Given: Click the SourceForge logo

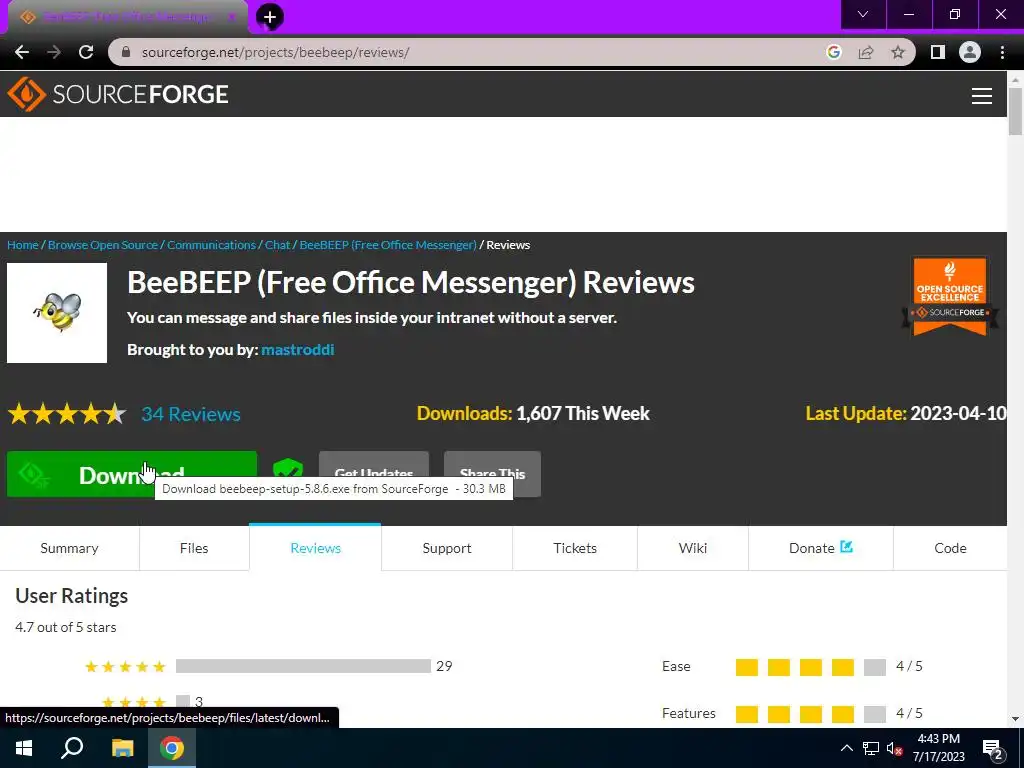Looking at the screenshot, I should pos(118,94).
